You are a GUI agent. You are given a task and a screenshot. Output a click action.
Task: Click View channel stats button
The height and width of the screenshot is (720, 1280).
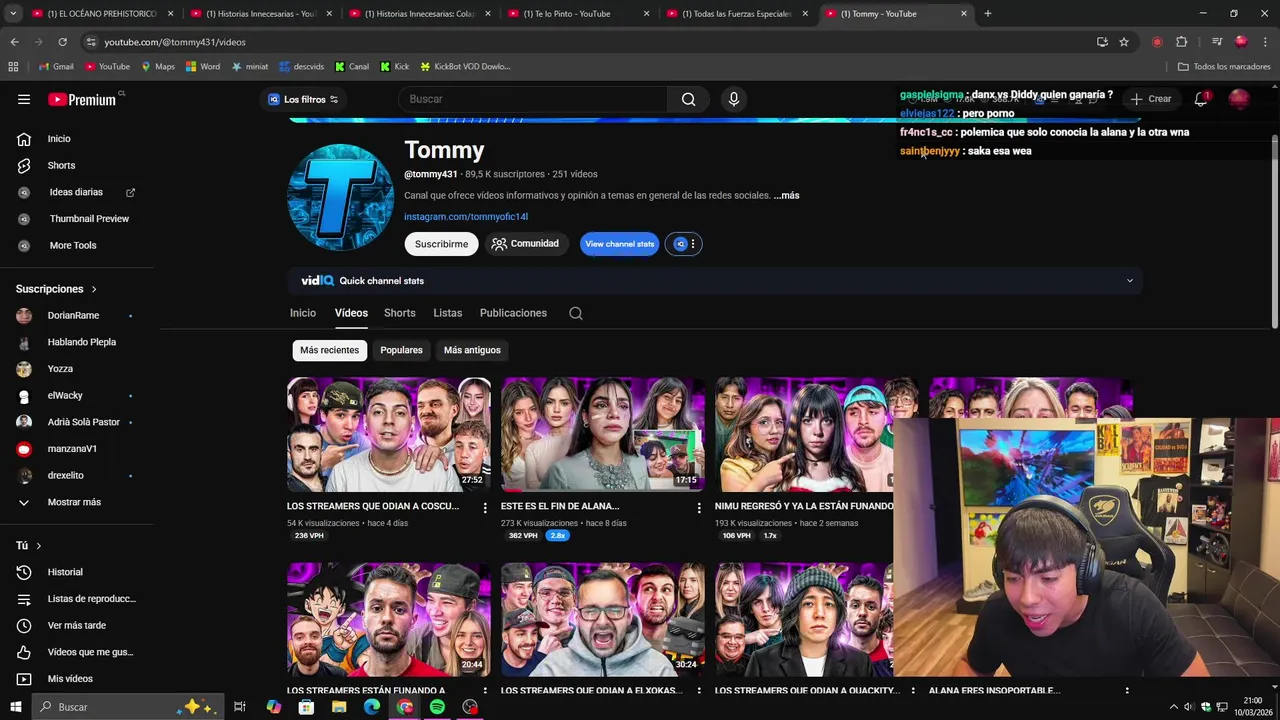coord(619,244)
